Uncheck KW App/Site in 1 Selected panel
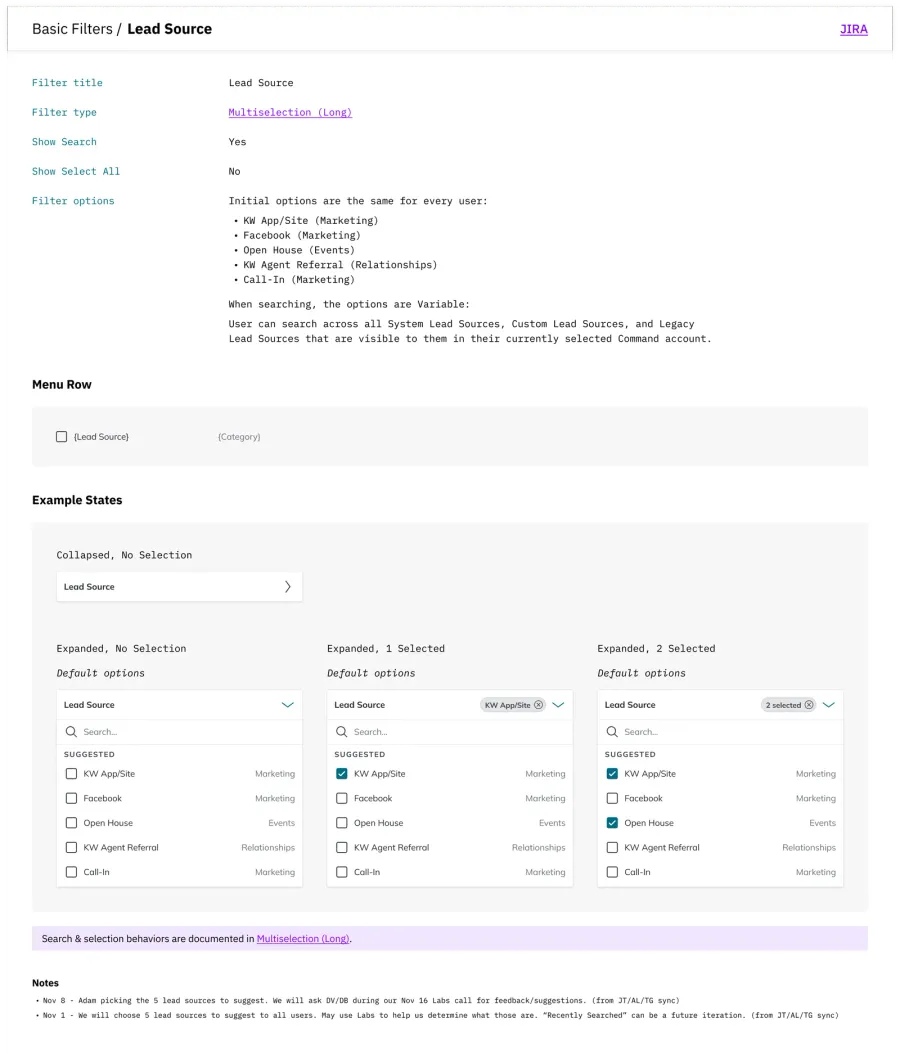900x1054 pixels. pos(341,774)
